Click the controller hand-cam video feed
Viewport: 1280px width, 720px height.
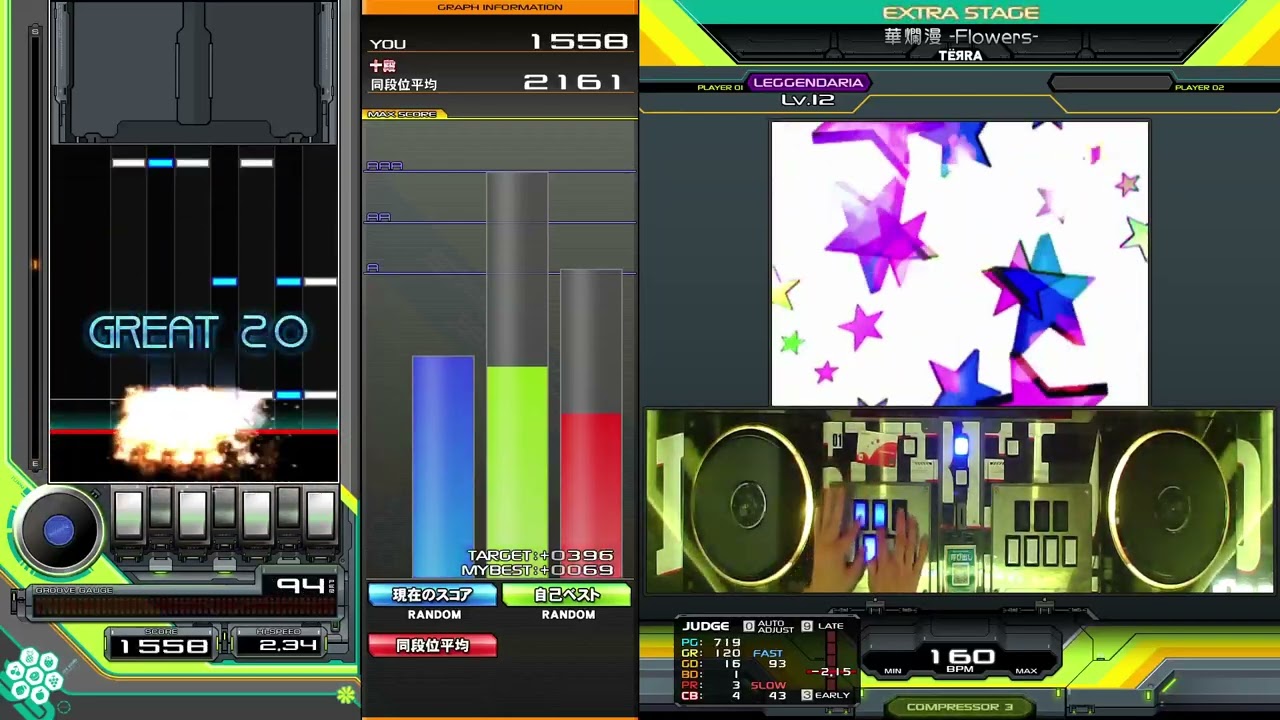coord(959,501)
